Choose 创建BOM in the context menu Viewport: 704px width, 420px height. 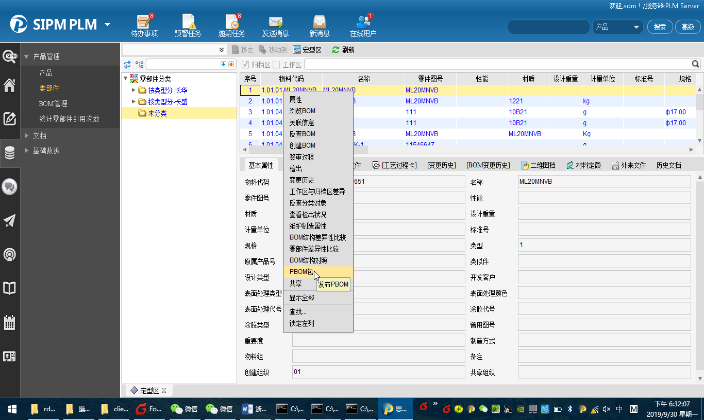[x=300, y=147]
